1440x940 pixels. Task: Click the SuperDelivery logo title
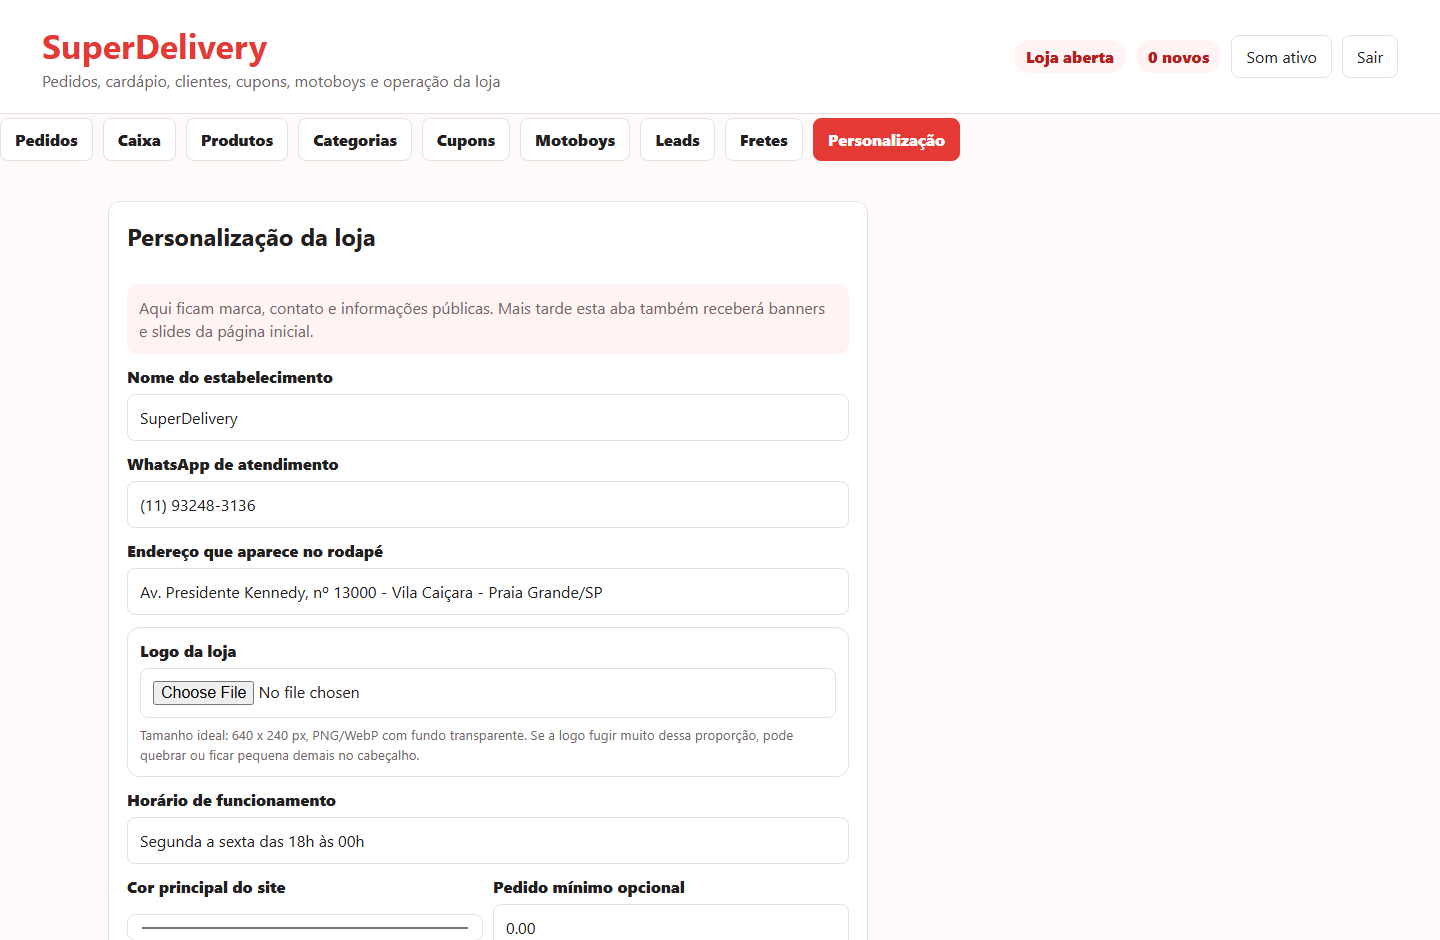(155, 48)
